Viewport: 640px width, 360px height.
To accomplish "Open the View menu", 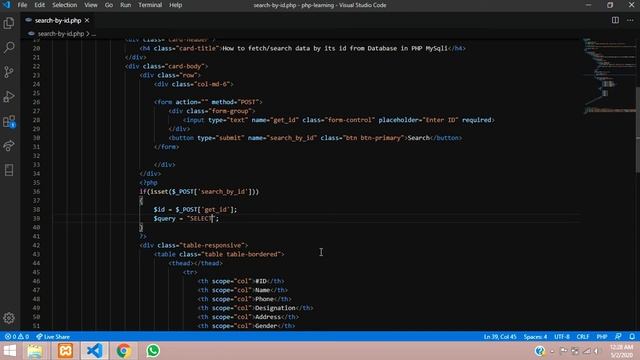I will click(x=91, y=5).
